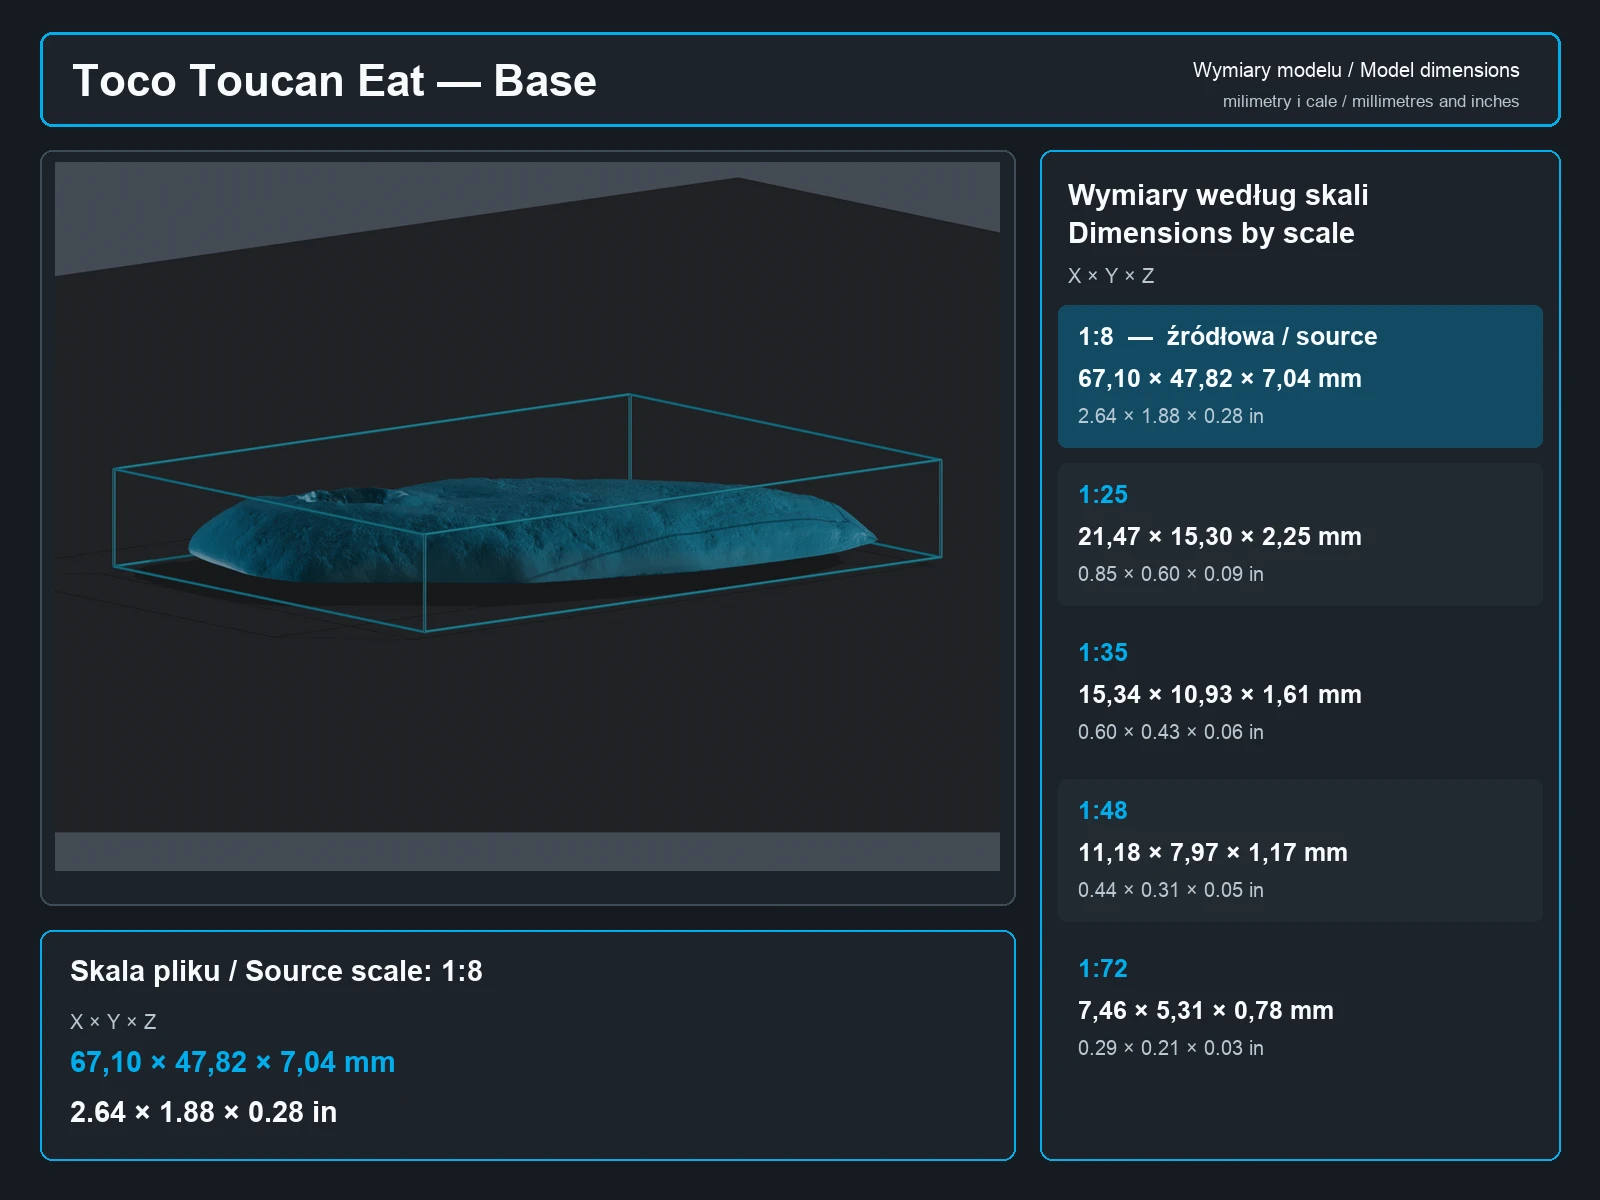Click the Dimensions by scale heading
Image resolution: width=1600 pixels, height=1200 pixels.
(1211, 233)
